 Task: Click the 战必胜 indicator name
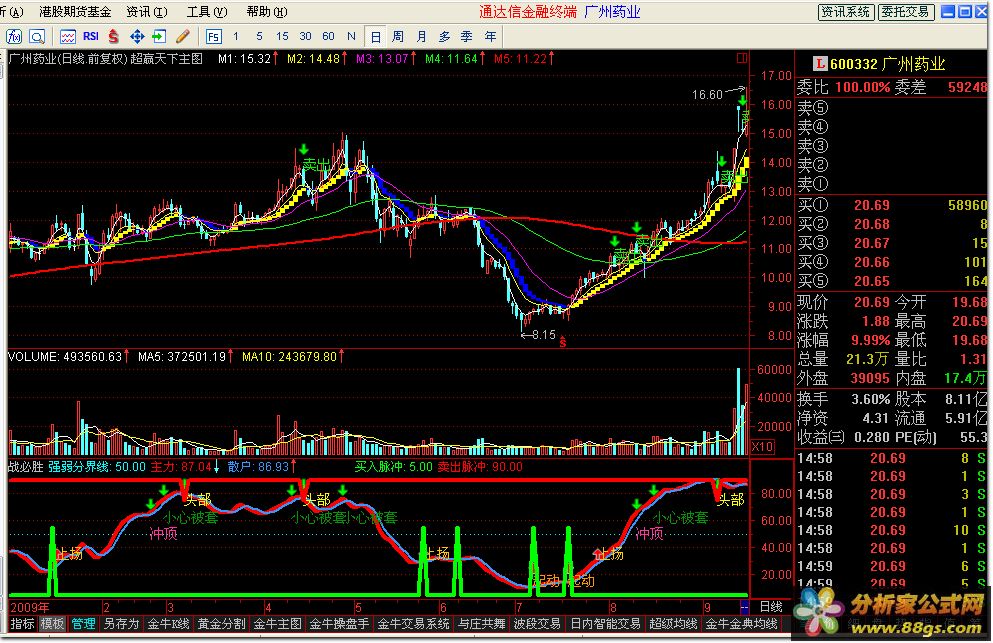point(25,467)
